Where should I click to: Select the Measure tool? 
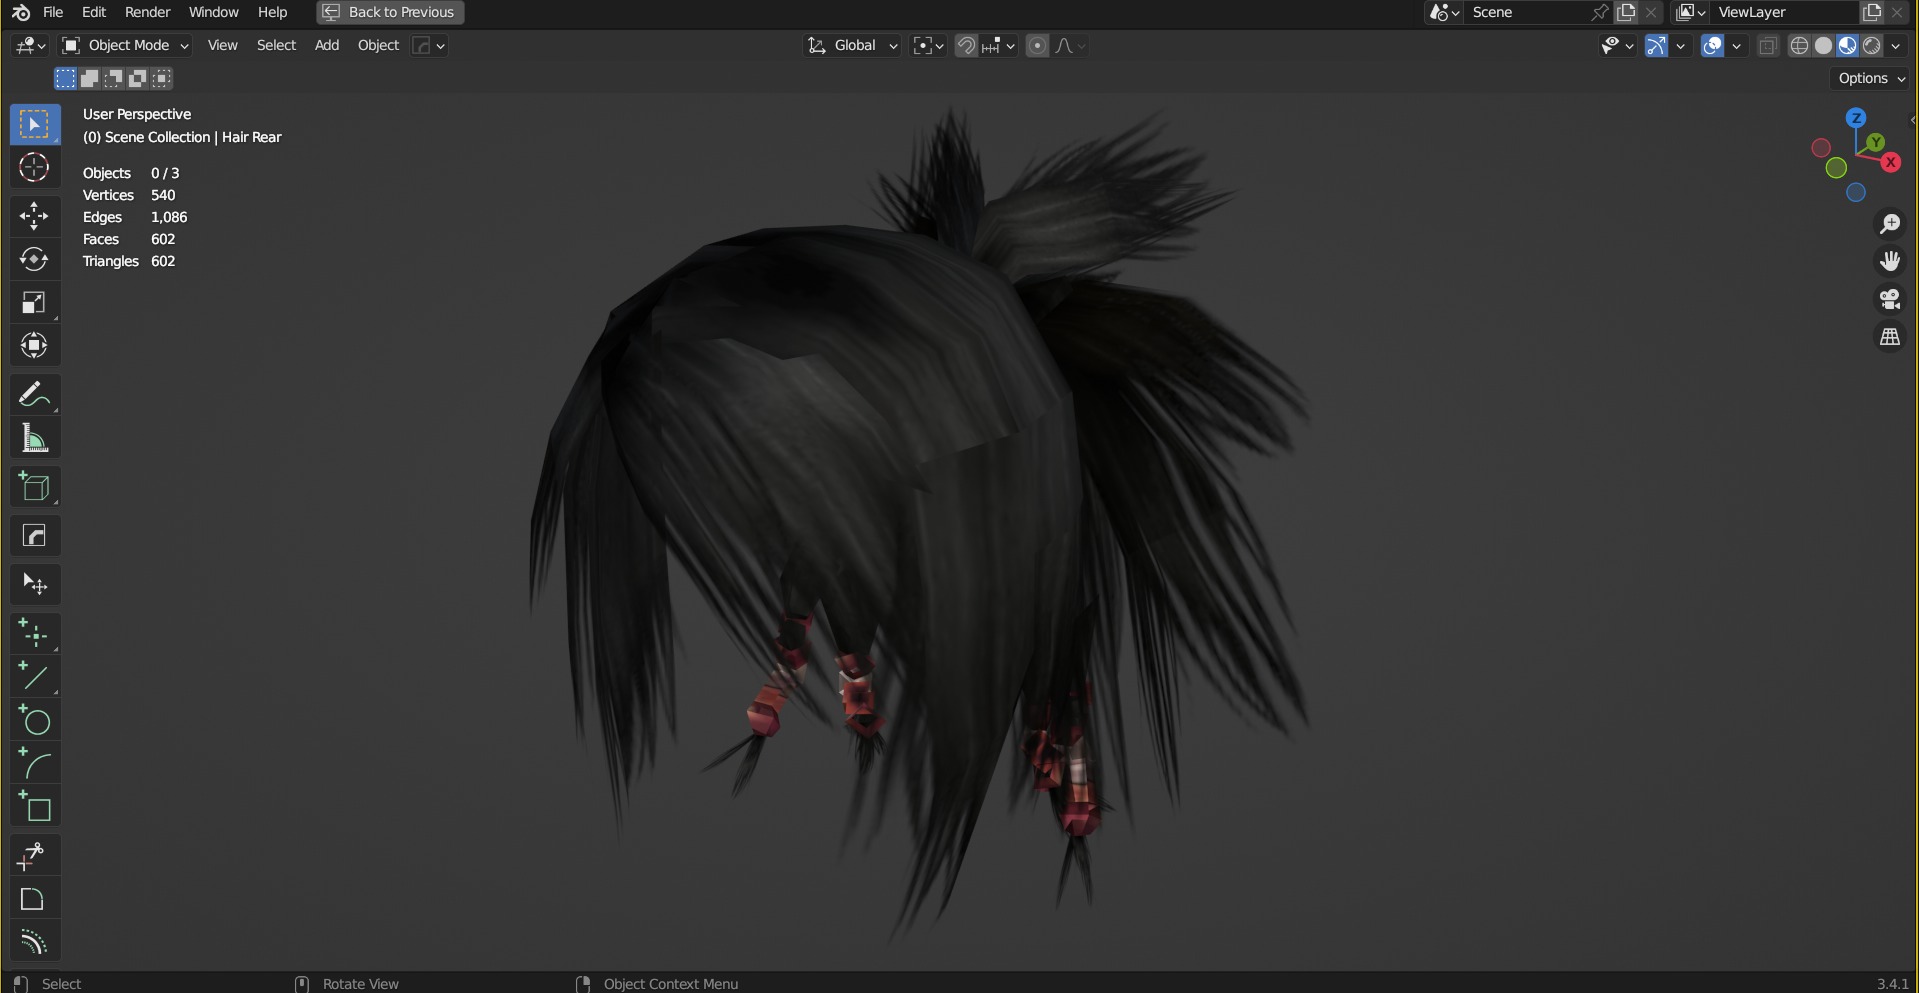tap(35, 438)
